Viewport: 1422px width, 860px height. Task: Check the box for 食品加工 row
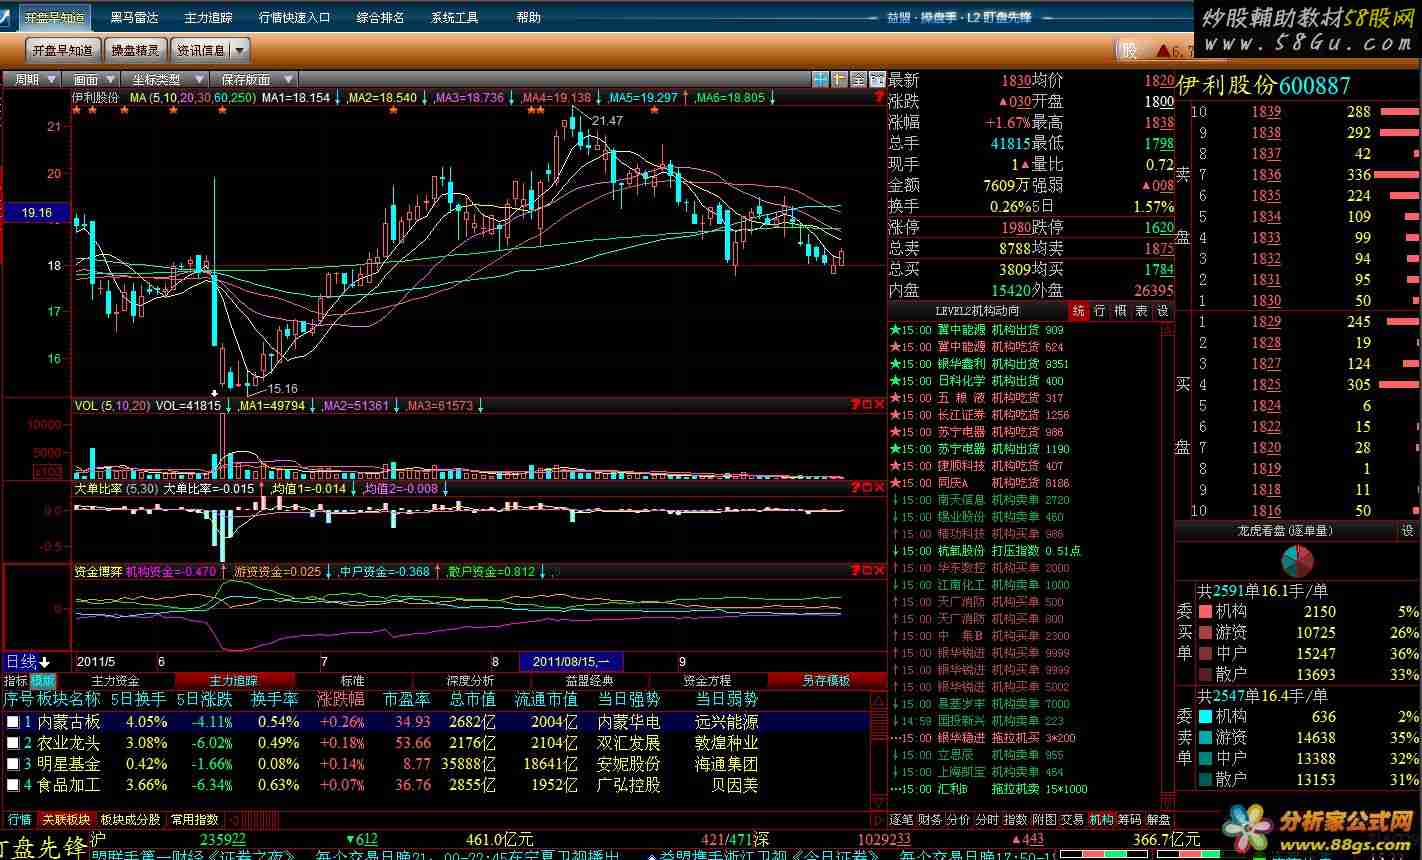pos(12,785)
